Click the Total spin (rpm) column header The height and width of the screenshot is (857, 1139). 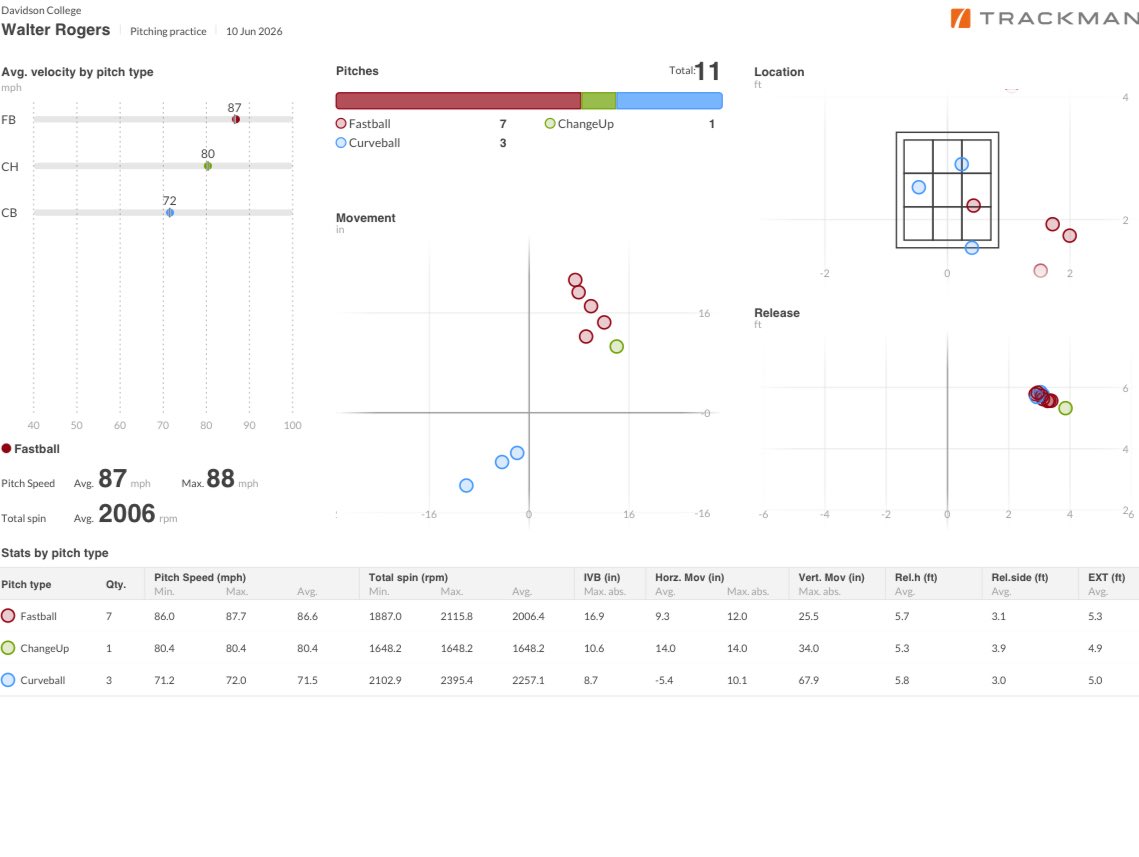click(408, 577)
